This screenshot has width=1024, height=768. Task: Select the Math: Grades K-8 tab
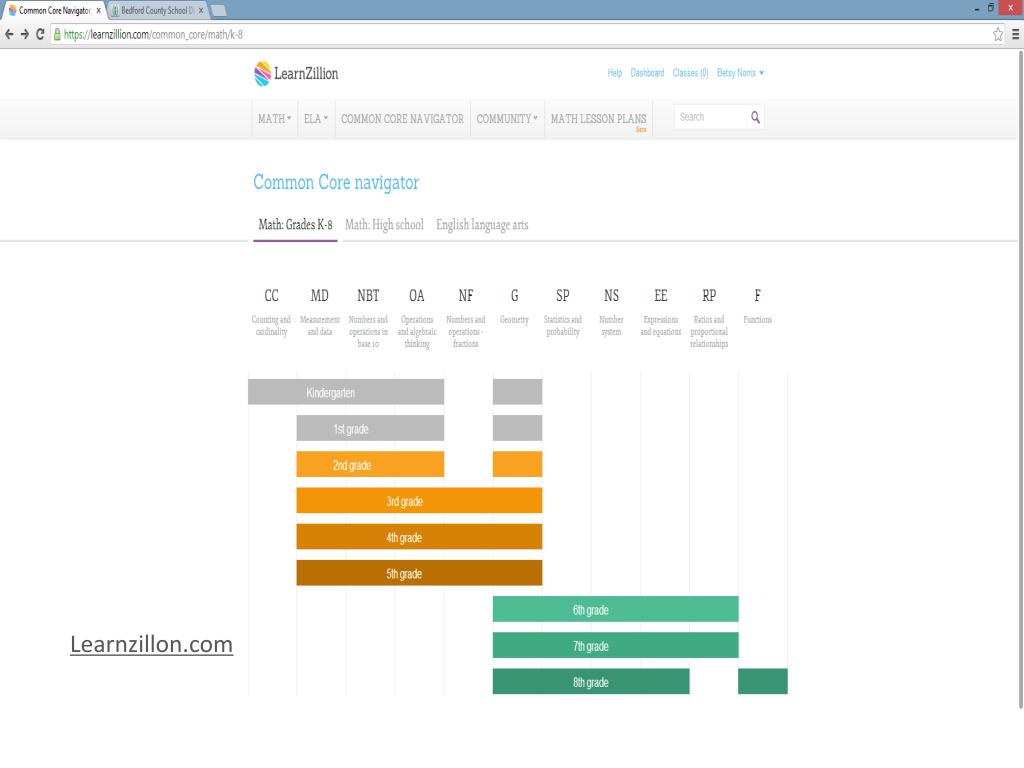pyautogui.click(x=295, y=225)
